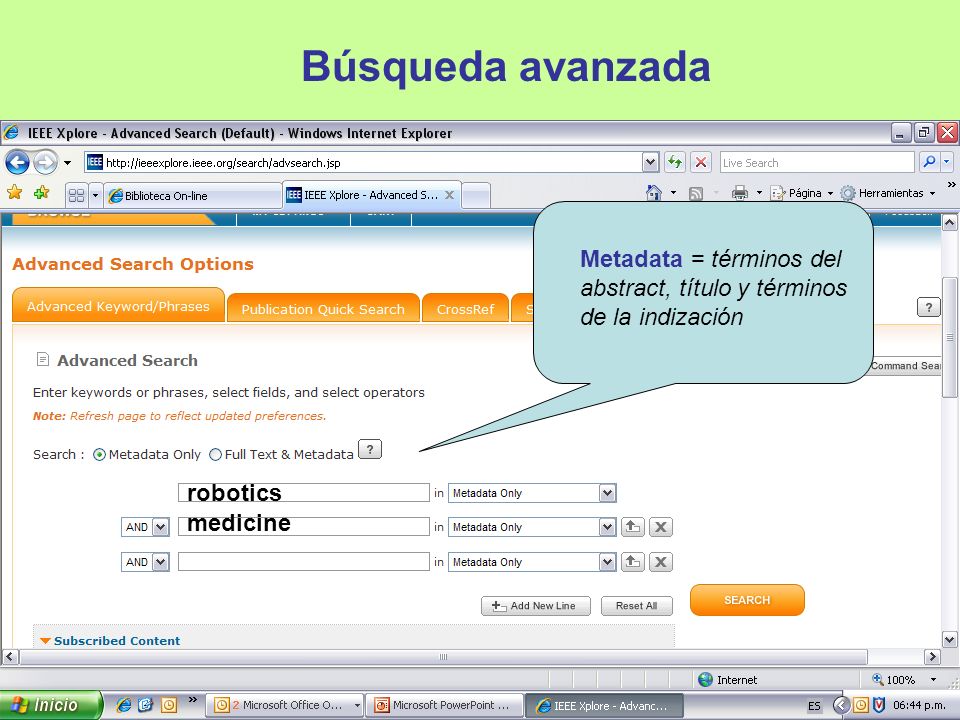Stop loading with the red X icon
Image resolution: width=960 pixels, height=720 pixels.
[701, 162]
